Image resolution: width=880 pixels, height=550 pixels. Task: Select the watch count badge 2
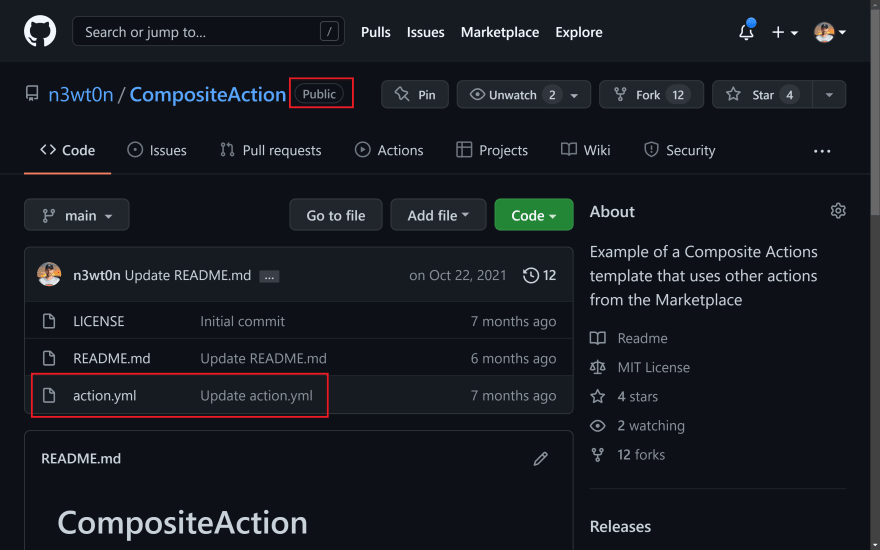[552, 95]
